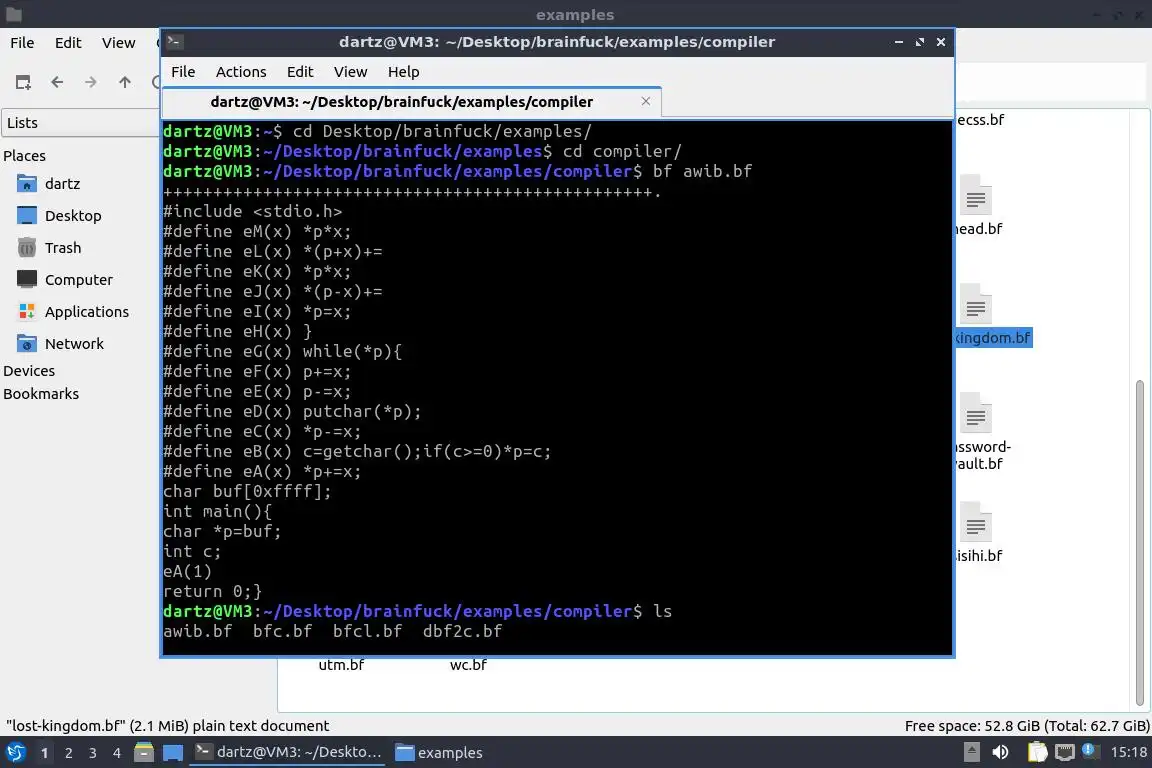
Task: Click 'awib.bf' in the ls output
Action: [198, 631]
